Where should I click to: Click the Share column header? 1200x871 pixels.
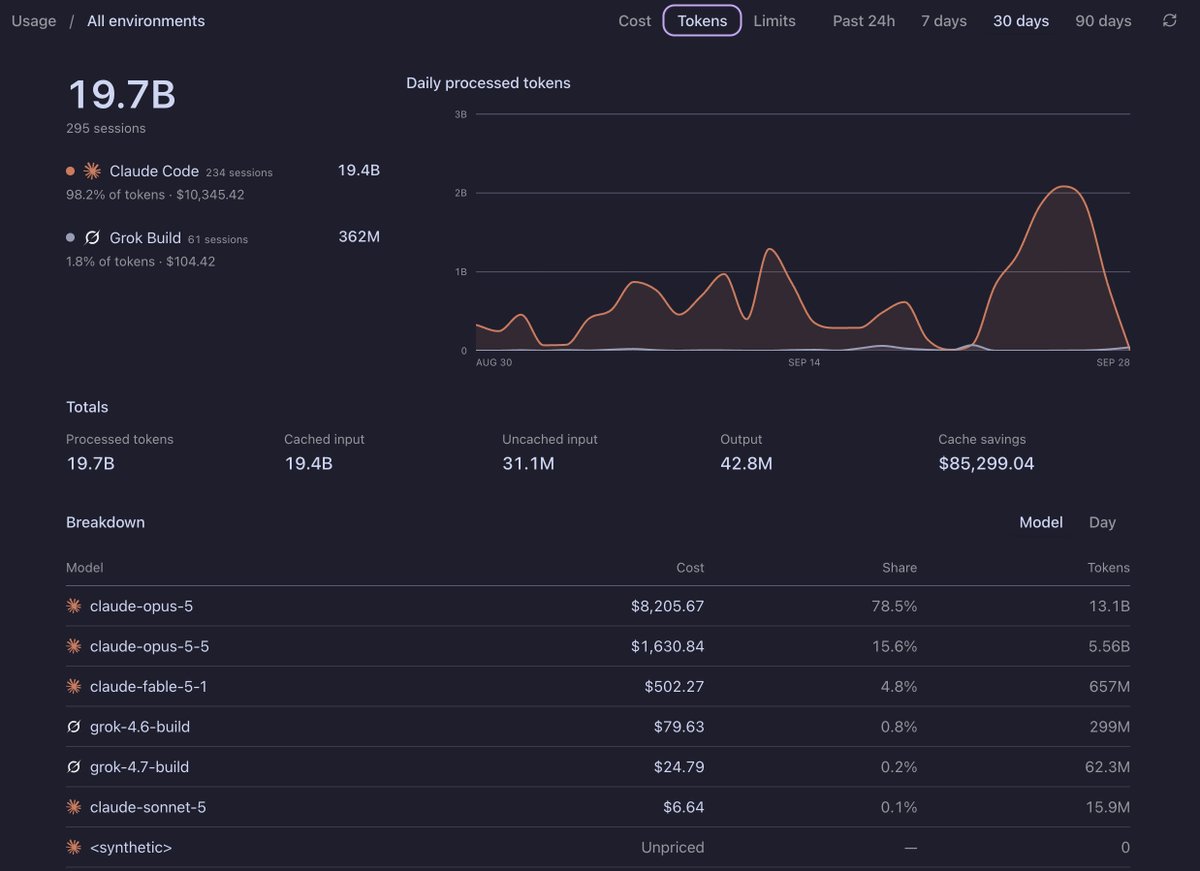coord(899,567)
